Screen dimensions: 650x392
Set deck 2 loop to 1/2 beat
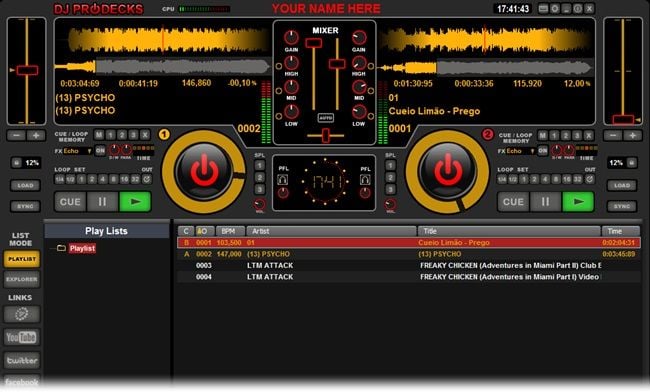513,179
